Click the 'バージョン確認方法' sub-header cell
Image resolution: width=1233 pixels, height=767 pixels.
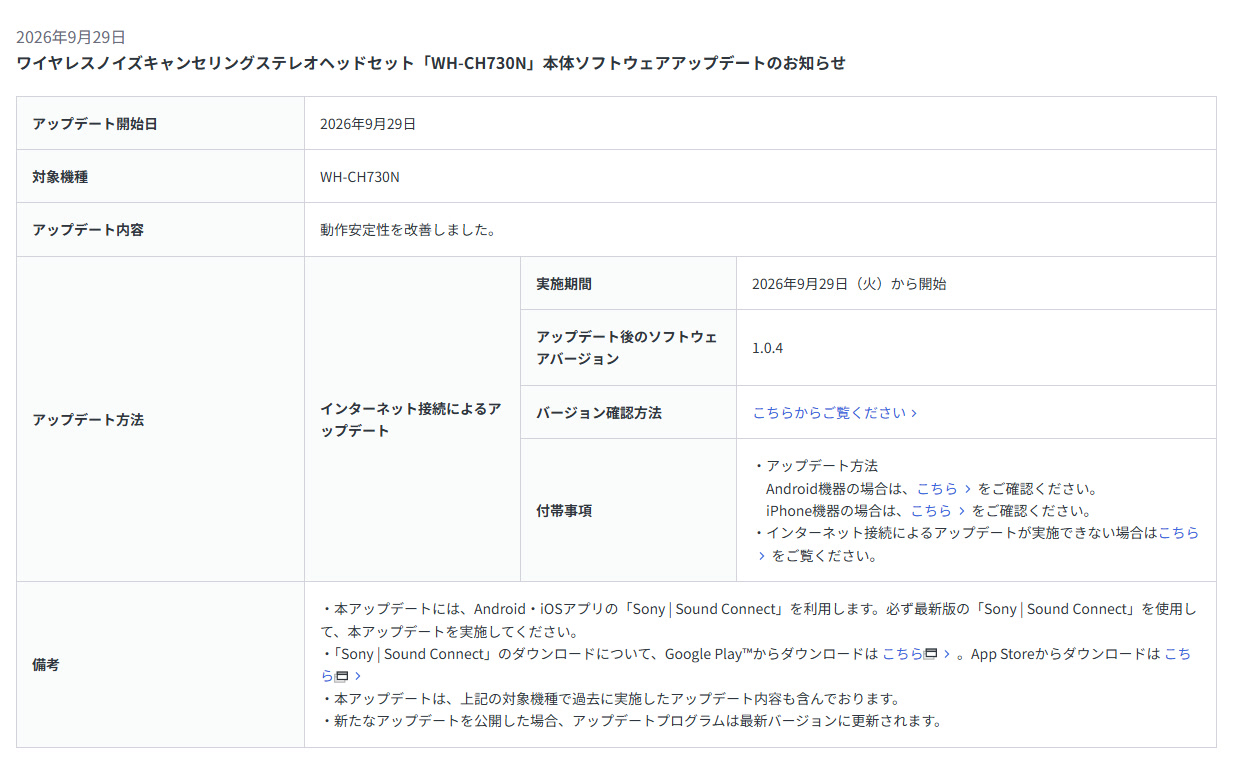[628, 412]
